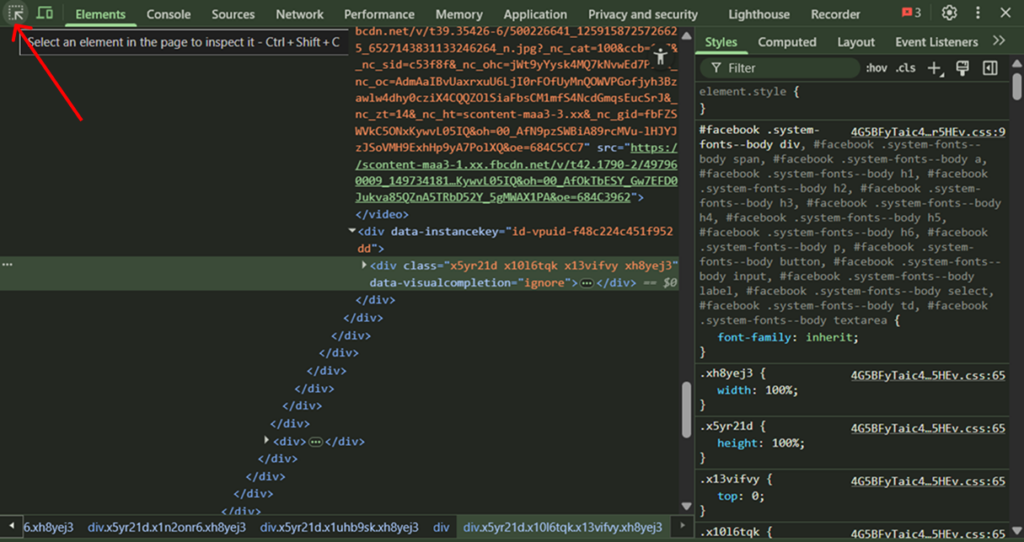The width and height of the screenshot is (1024, 542).
Task: Toggle the device toolbar icon
Action: tap(45, 14)
